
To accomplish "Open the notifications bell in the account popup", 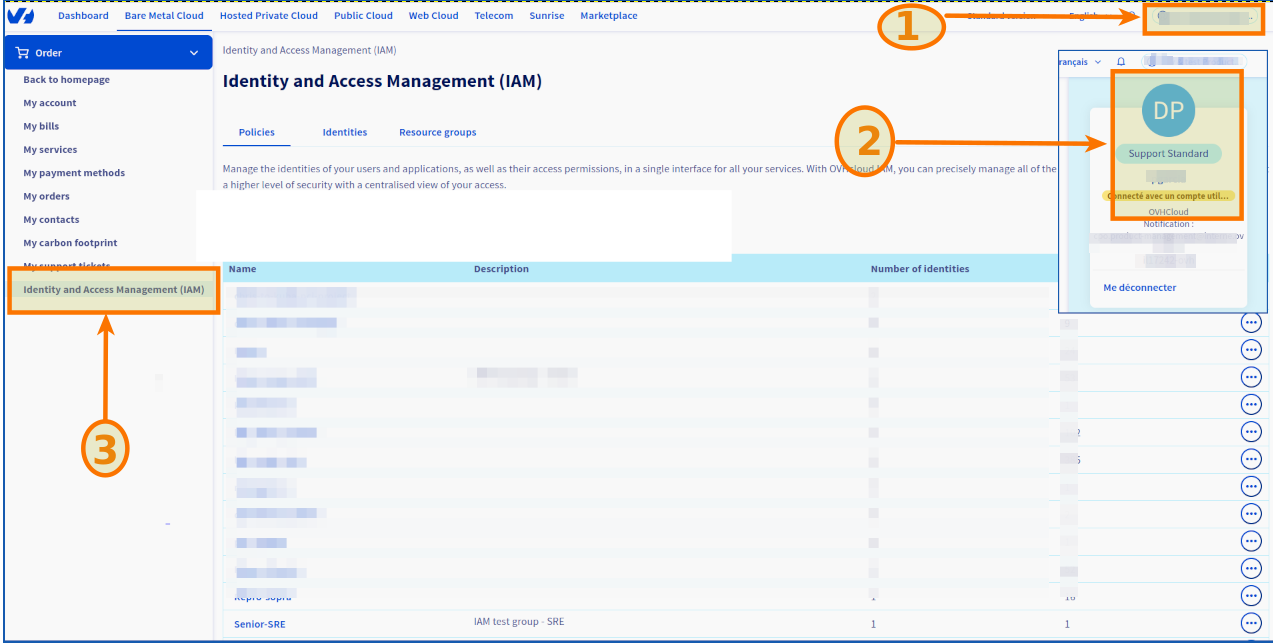I will tap(1121, 62).
